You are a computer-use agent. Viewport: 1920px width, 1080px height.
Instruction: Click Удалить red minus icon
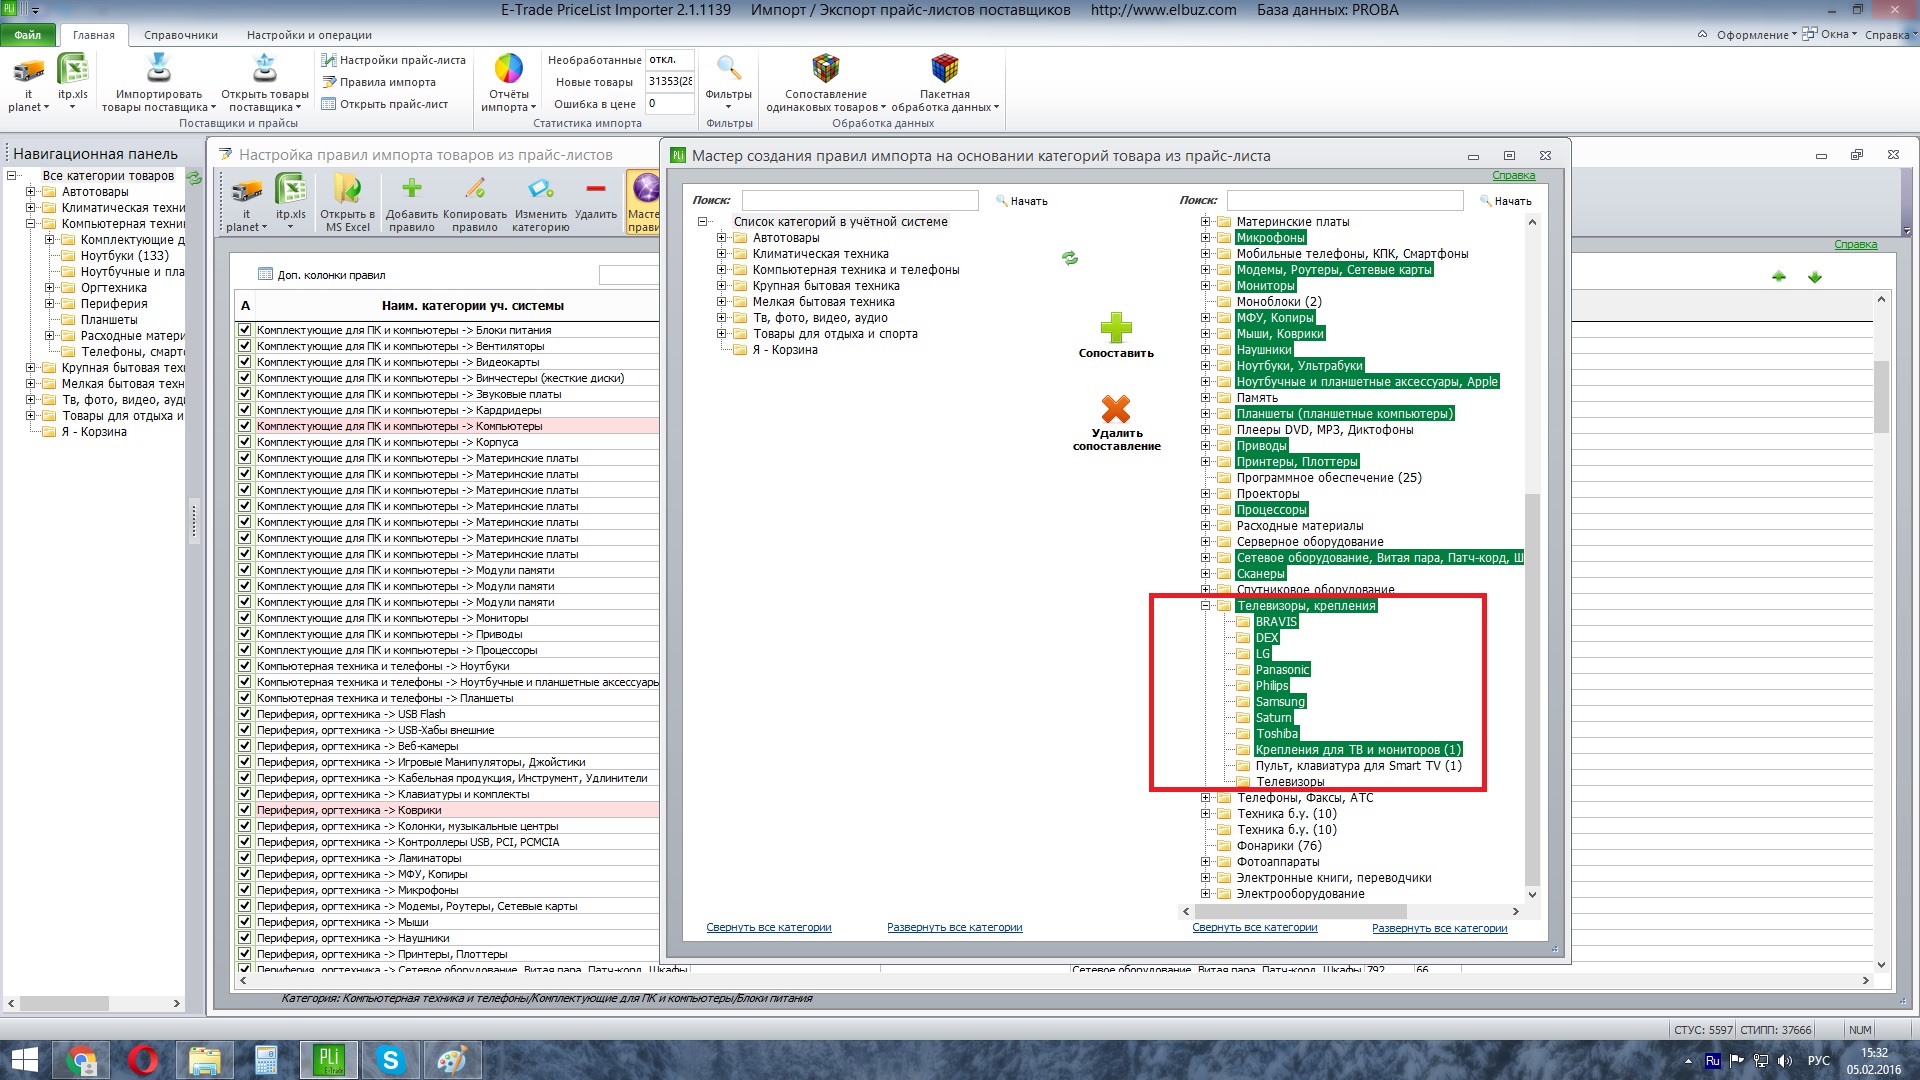pos(596,188)
